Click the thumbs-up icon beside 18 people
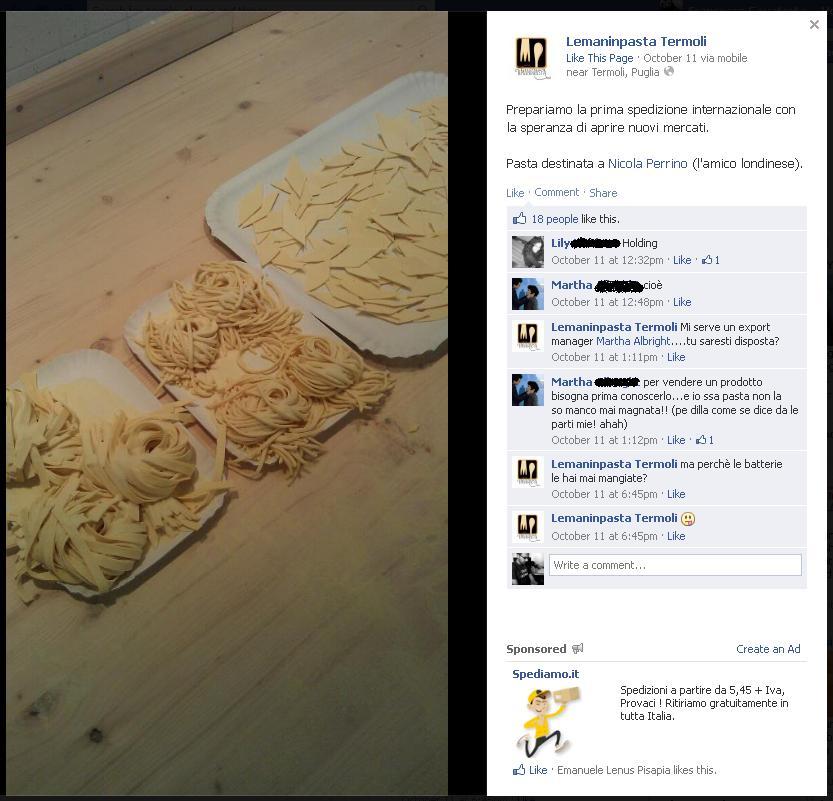833x801 pixels. point(519,219)
